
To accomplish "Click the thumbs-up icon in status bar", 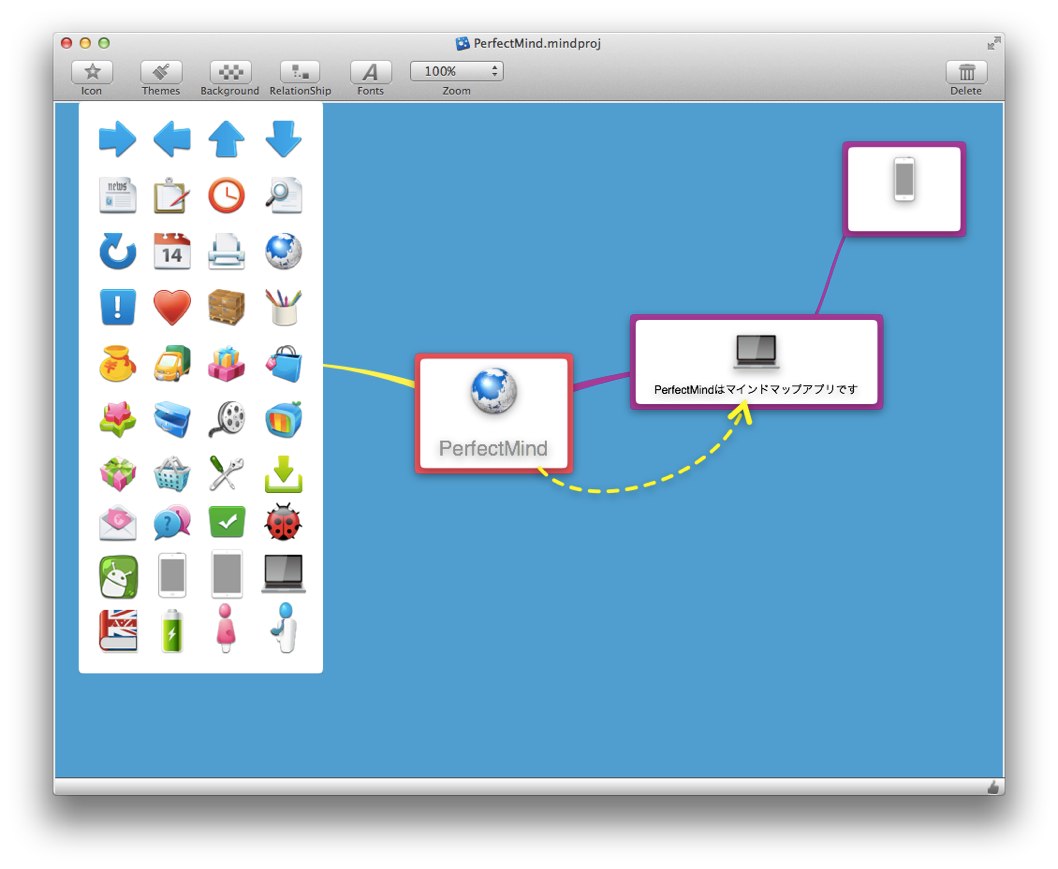I will click(993, 787).
